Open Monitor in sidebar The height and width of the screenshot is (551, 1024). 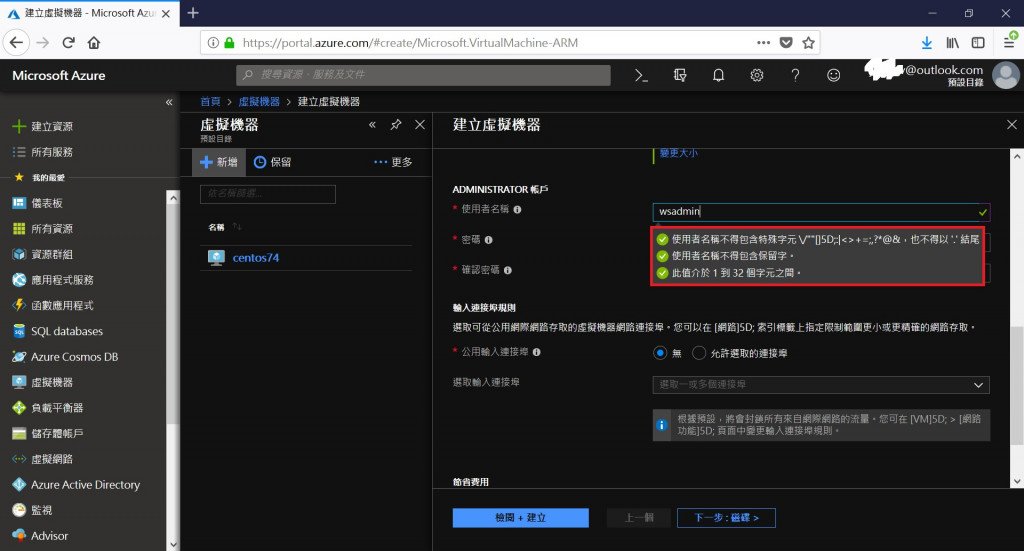[x=33, y=510]
